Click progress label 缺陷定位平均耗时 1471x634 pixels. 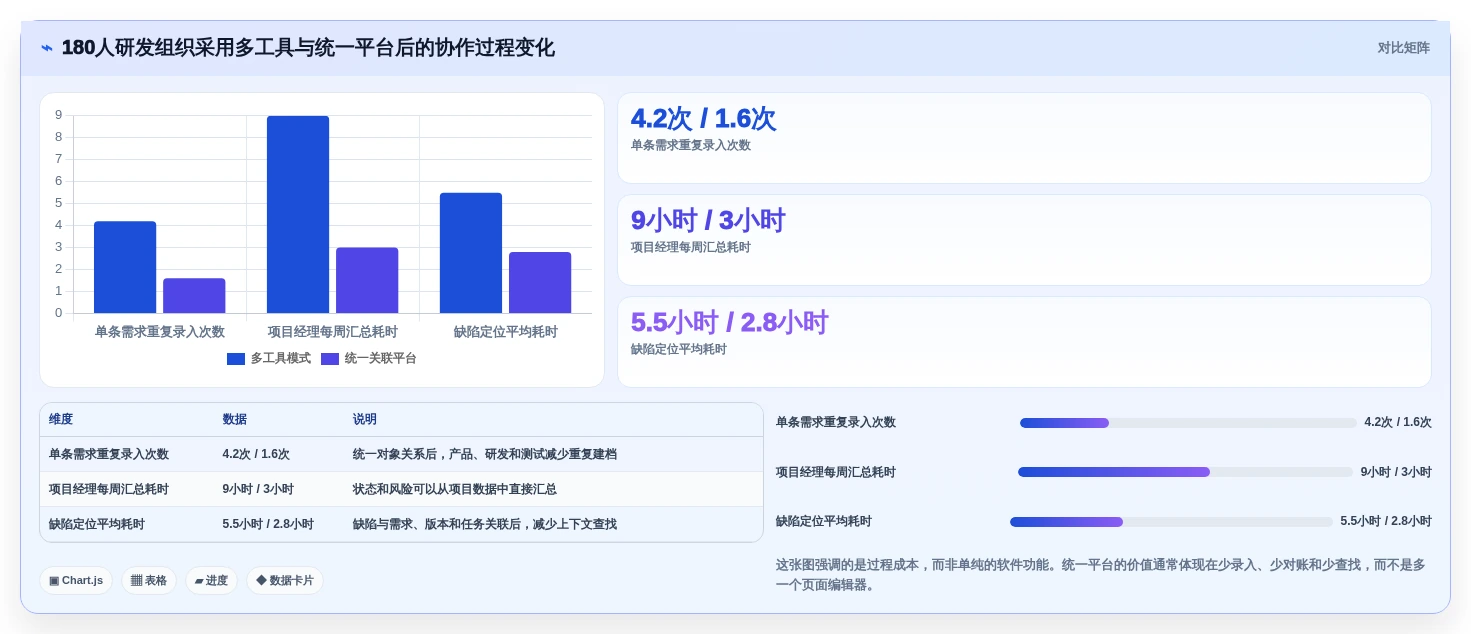point(824,521)
